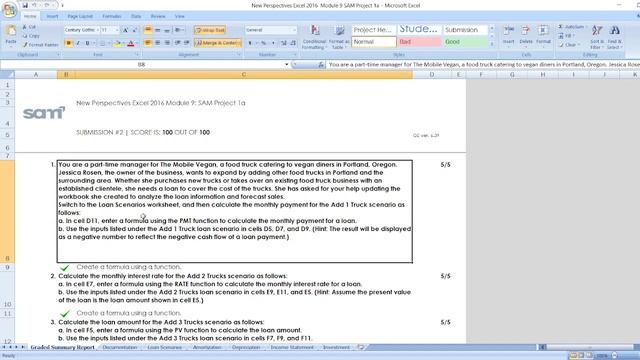Increase font size with Grow Font
640x360 pixels.
(125, 30)
